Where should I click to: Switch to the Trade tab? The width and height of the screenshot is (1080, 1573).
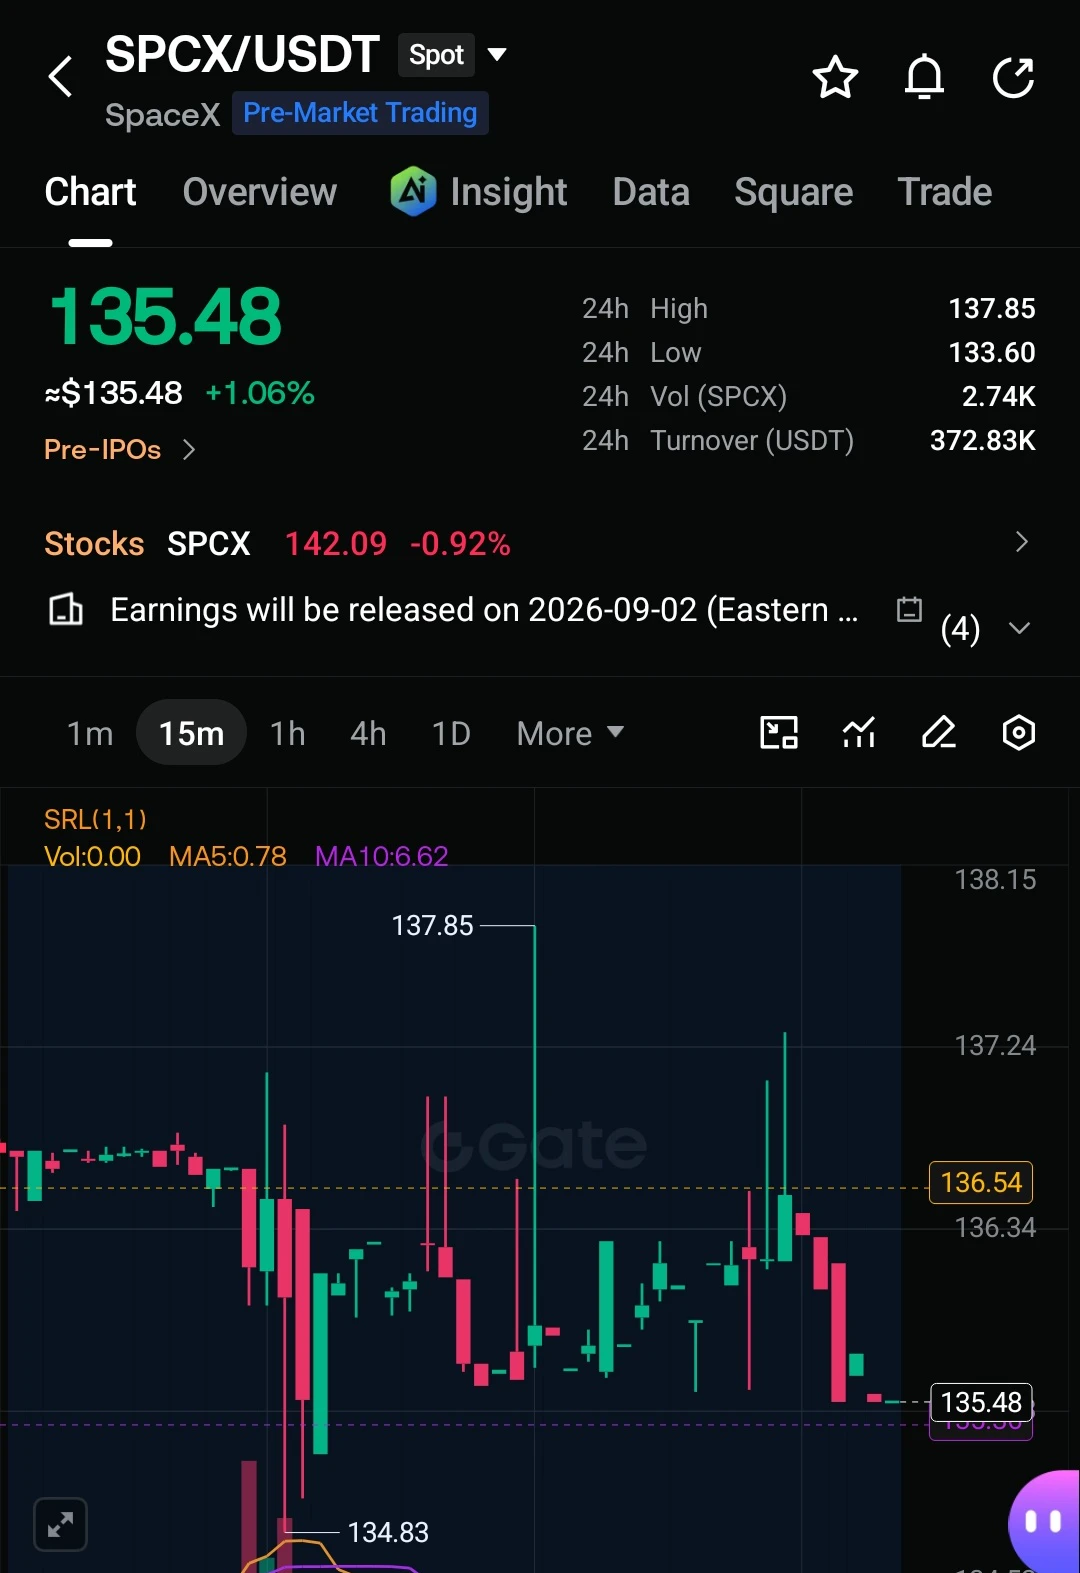(945, 192)
